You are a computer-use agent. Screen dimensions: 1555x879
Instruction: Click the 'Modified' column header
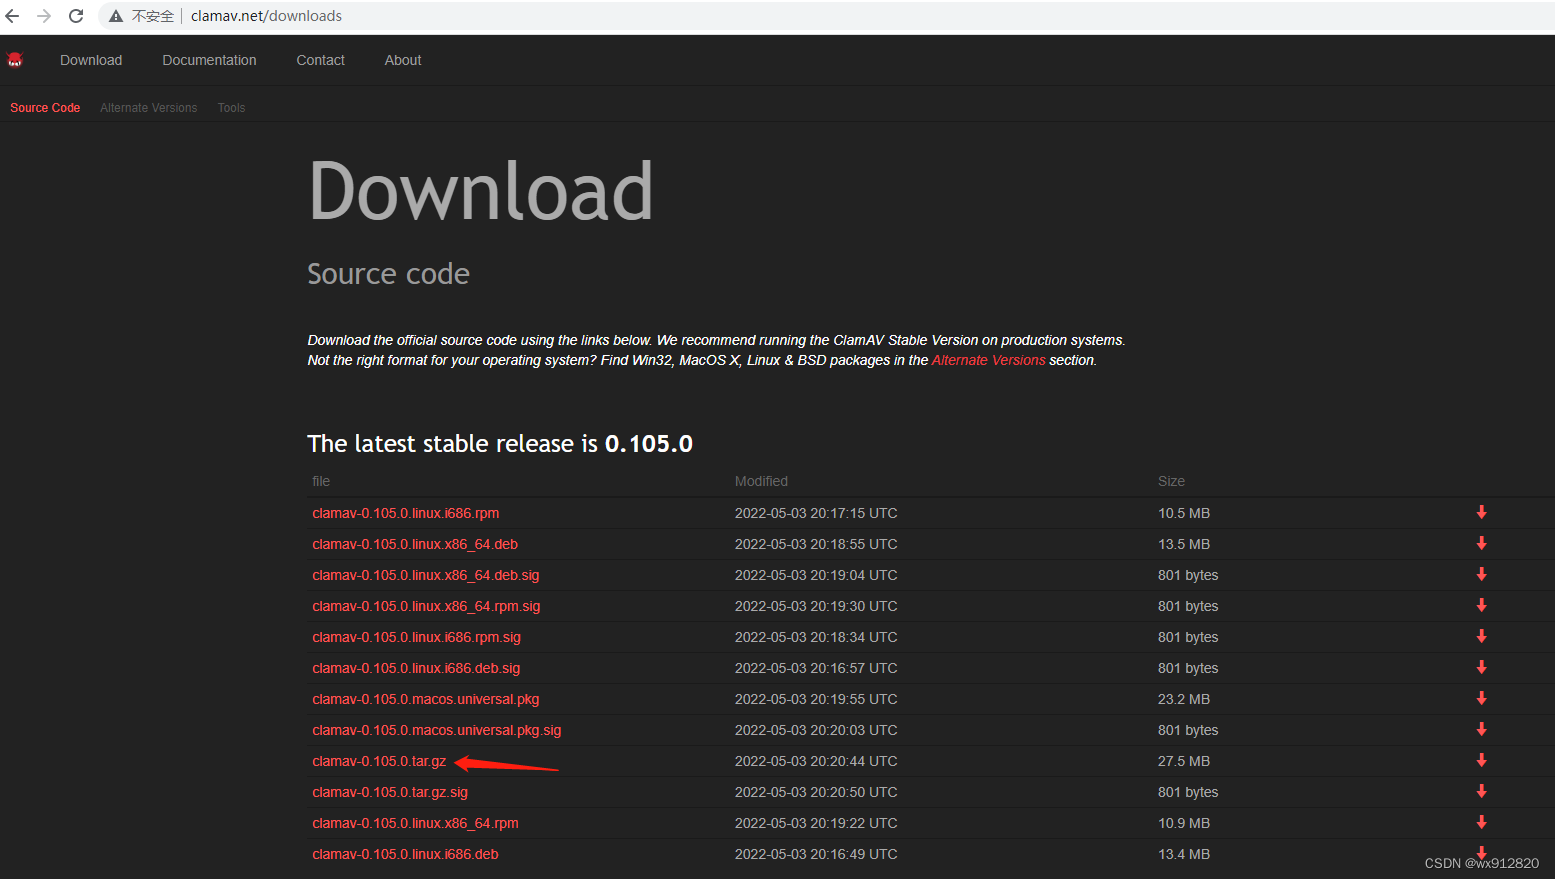point(761,481)
